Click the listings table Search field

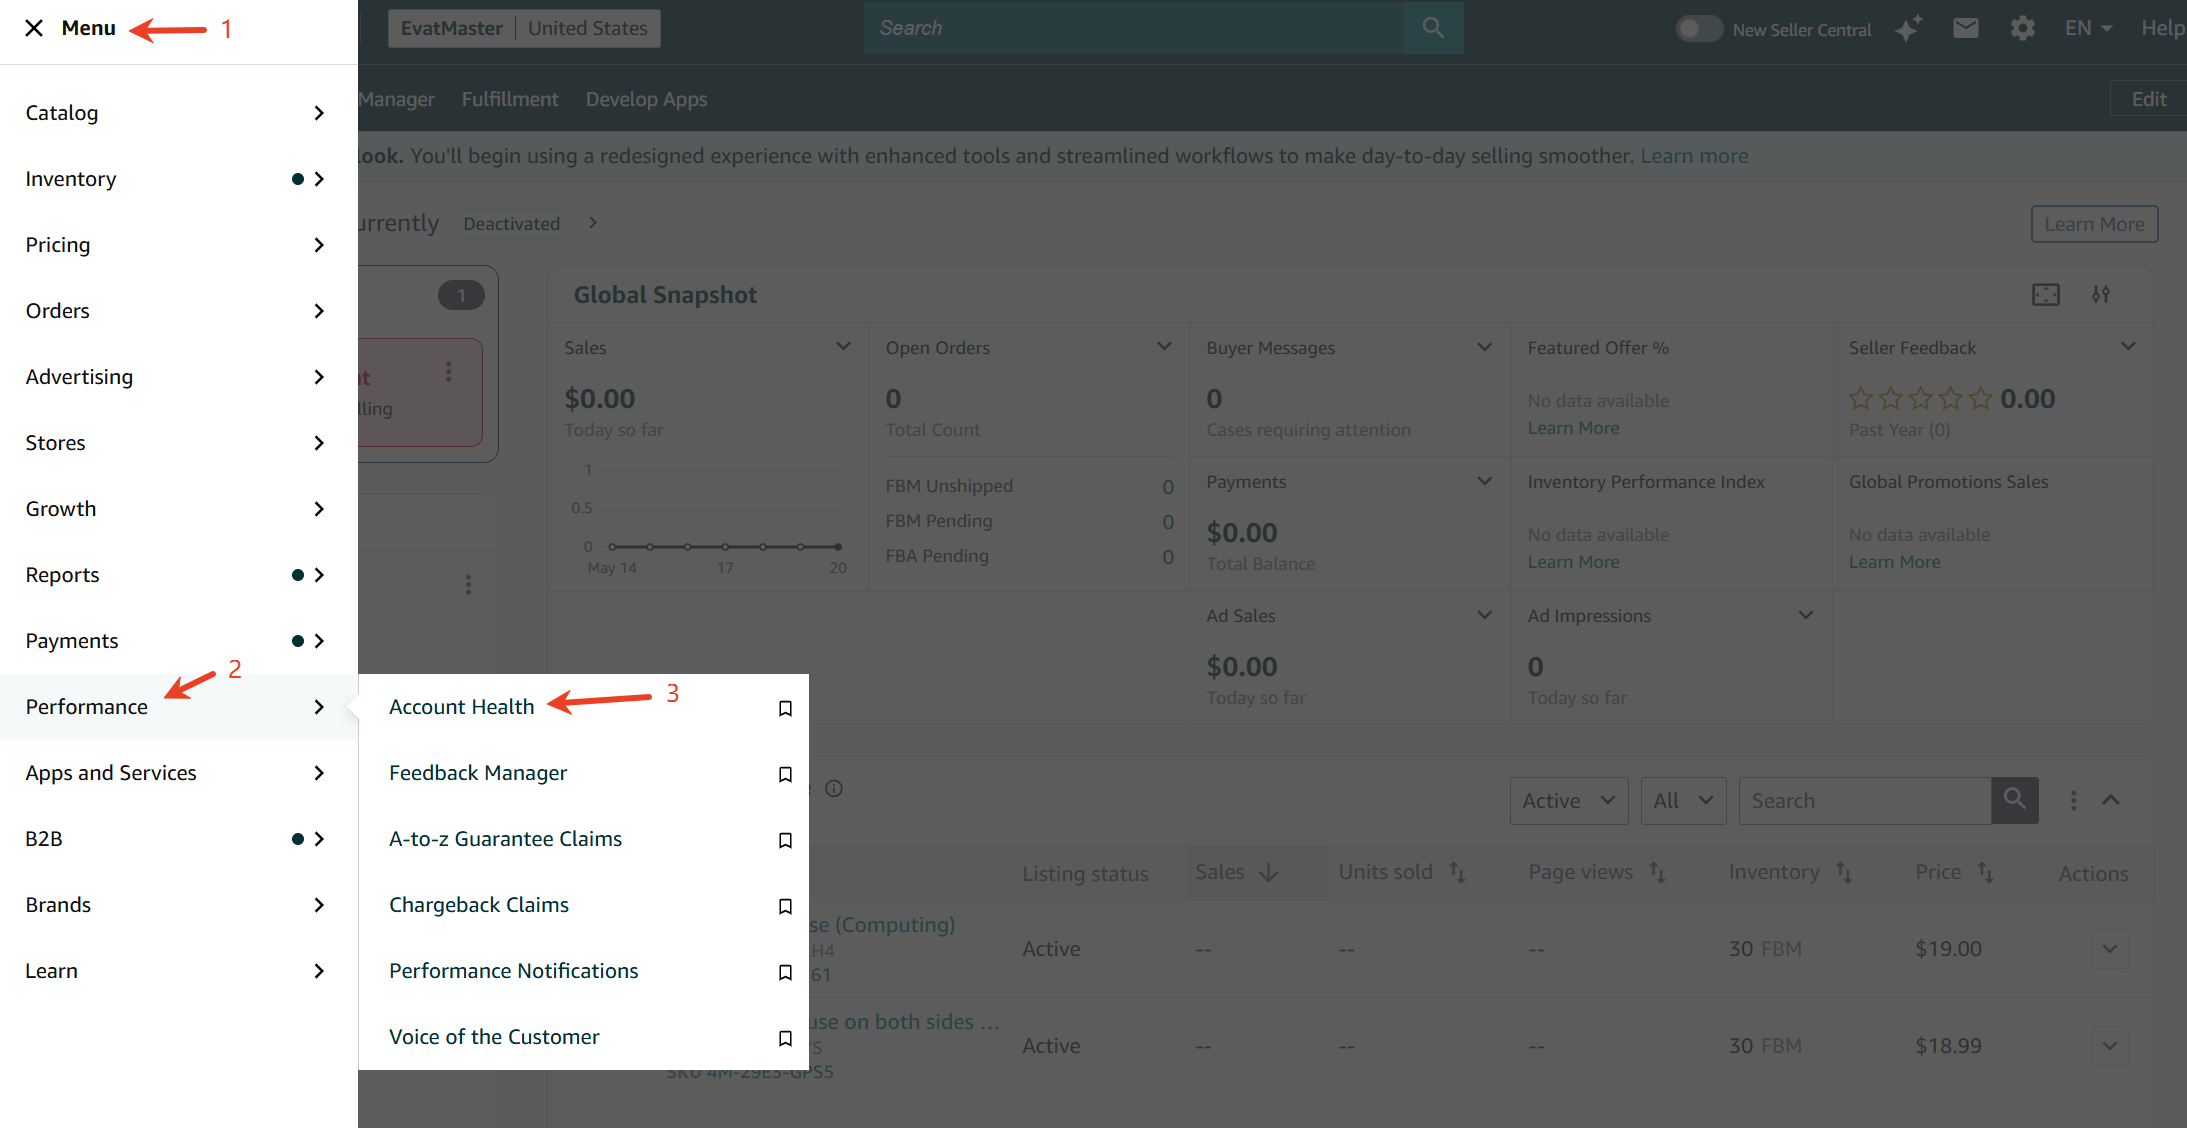pyautogui.click(x=1865, y=800)
